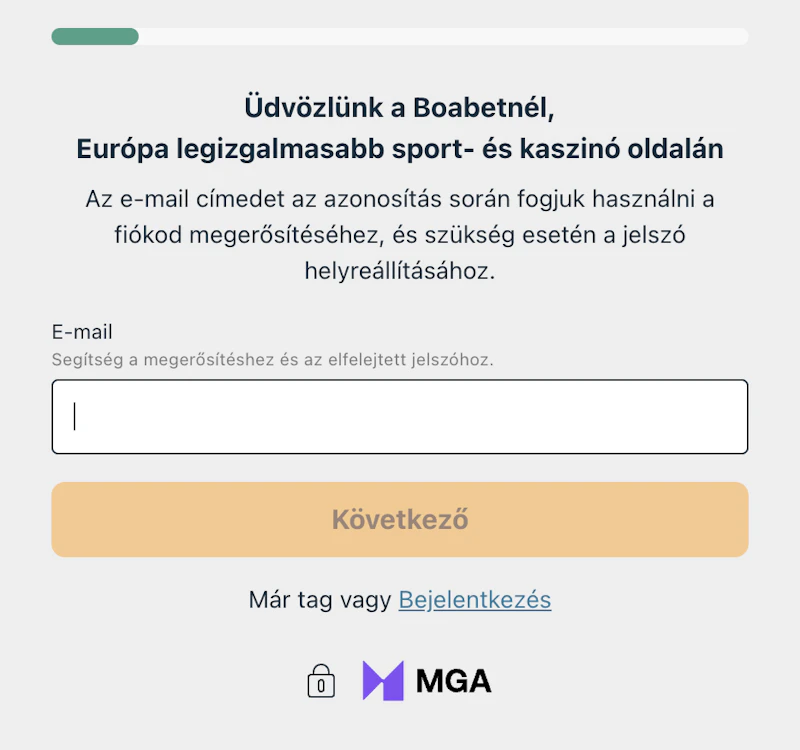
Task: Click the green filled progress segment
Action: click(x=95, y=37)
